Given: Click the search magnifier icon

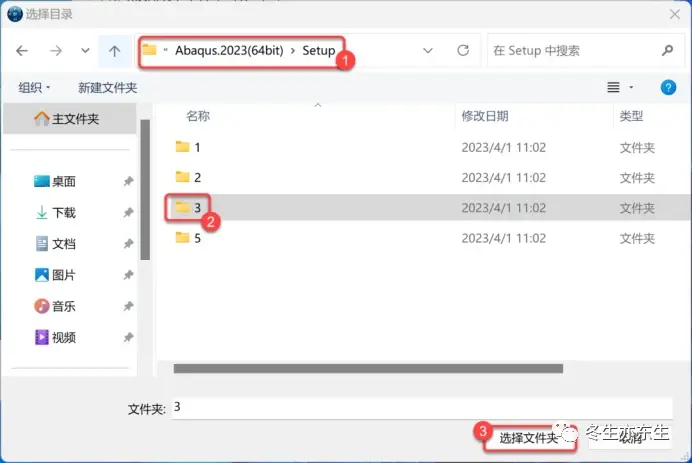Looking at the screenshot, I should point(667,50).
